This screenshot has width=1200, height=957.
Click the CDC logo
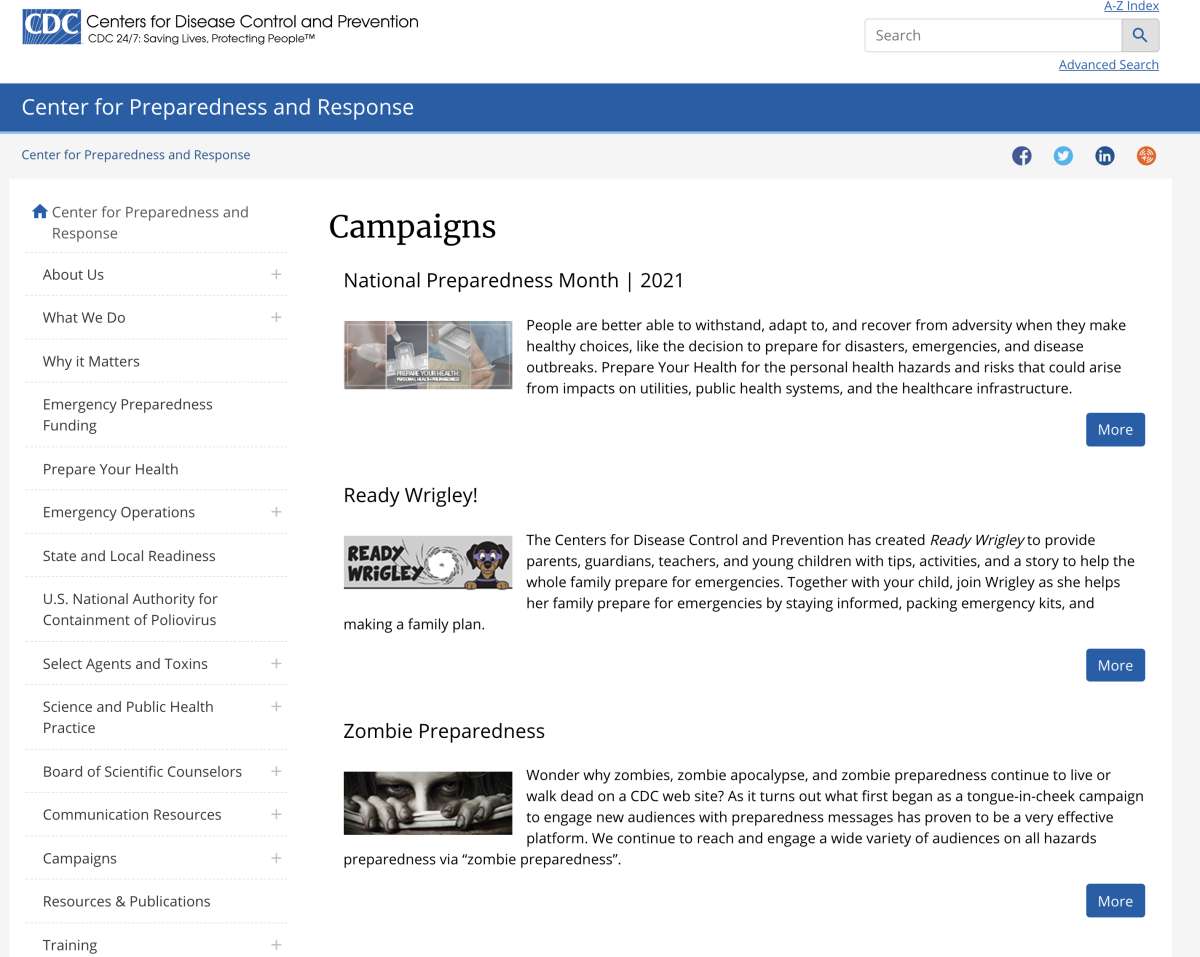point(220,27)
